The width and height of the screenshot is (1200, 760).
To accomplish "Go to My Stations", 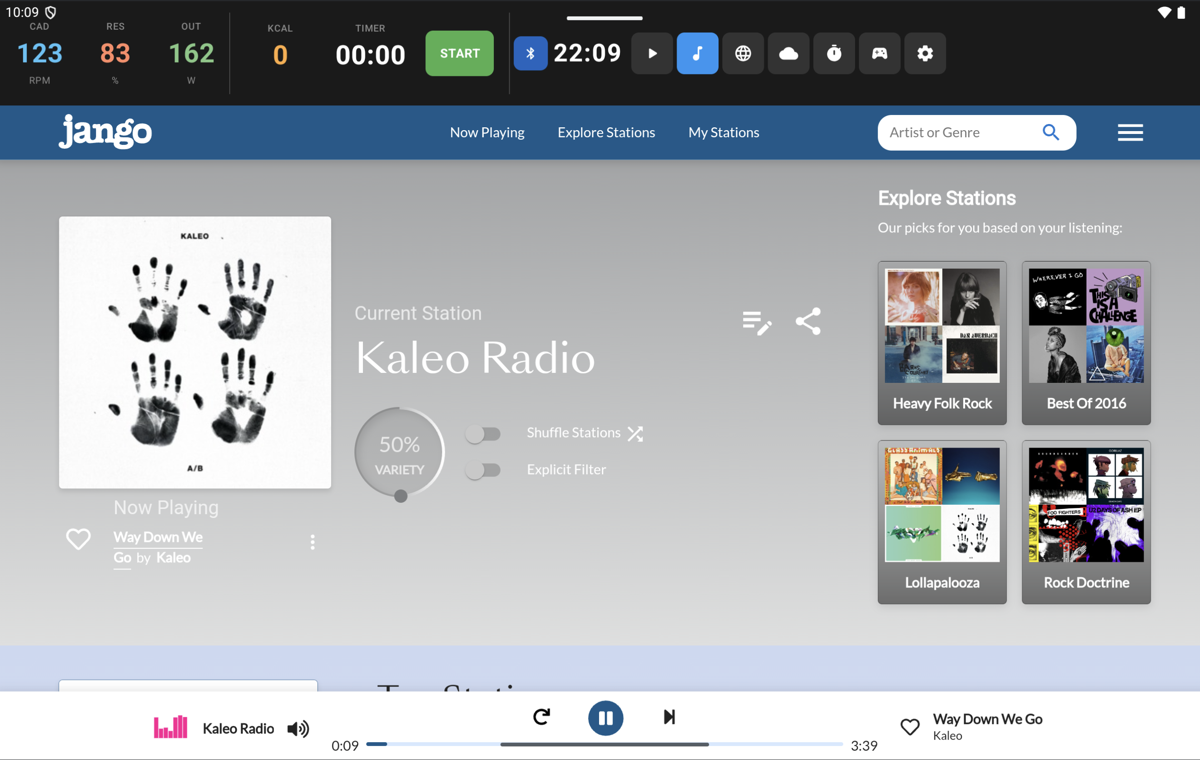I will point(723,132).
